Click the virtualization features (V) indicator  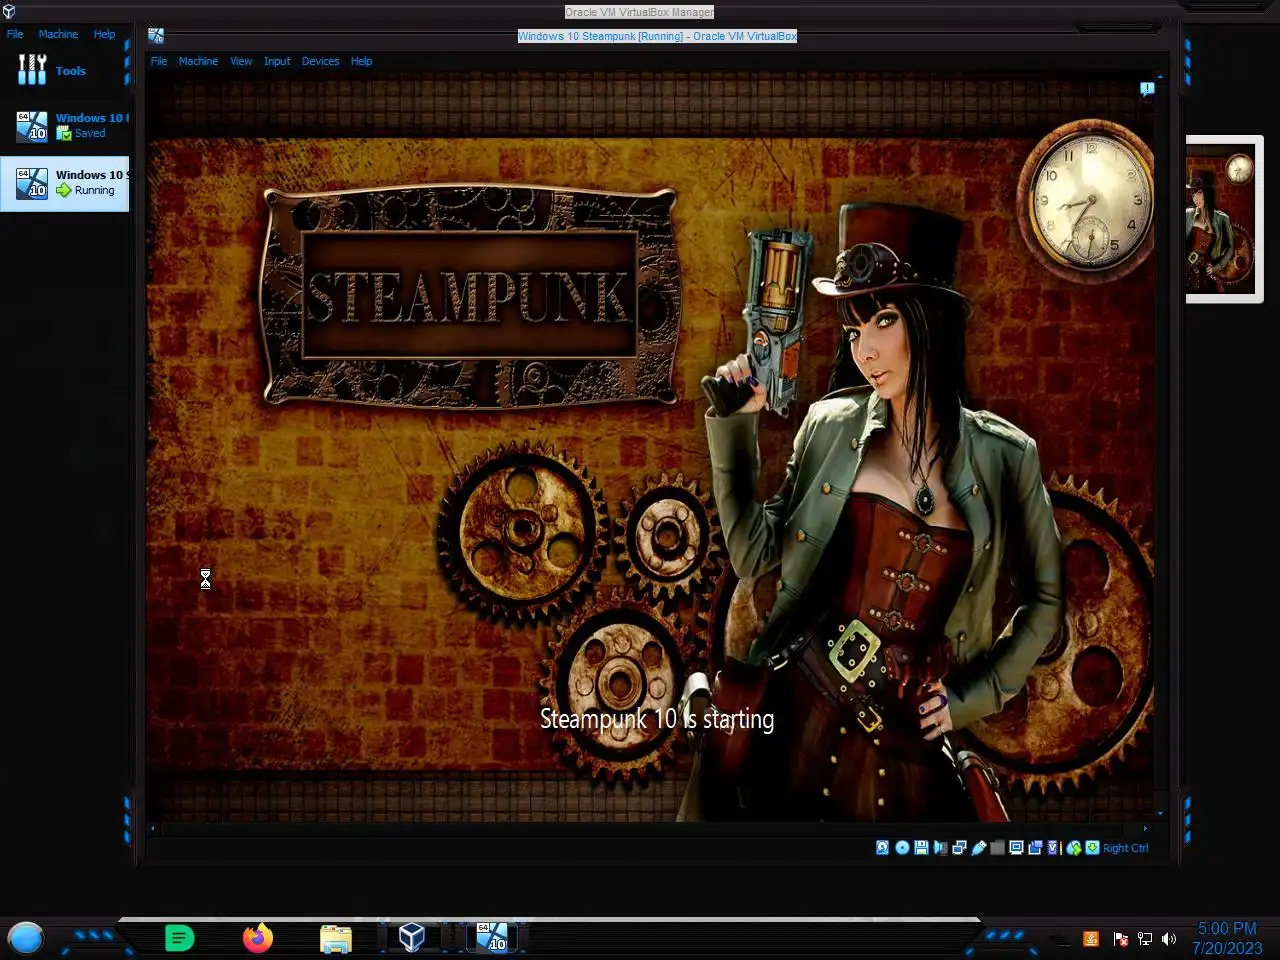[1053, 847]
